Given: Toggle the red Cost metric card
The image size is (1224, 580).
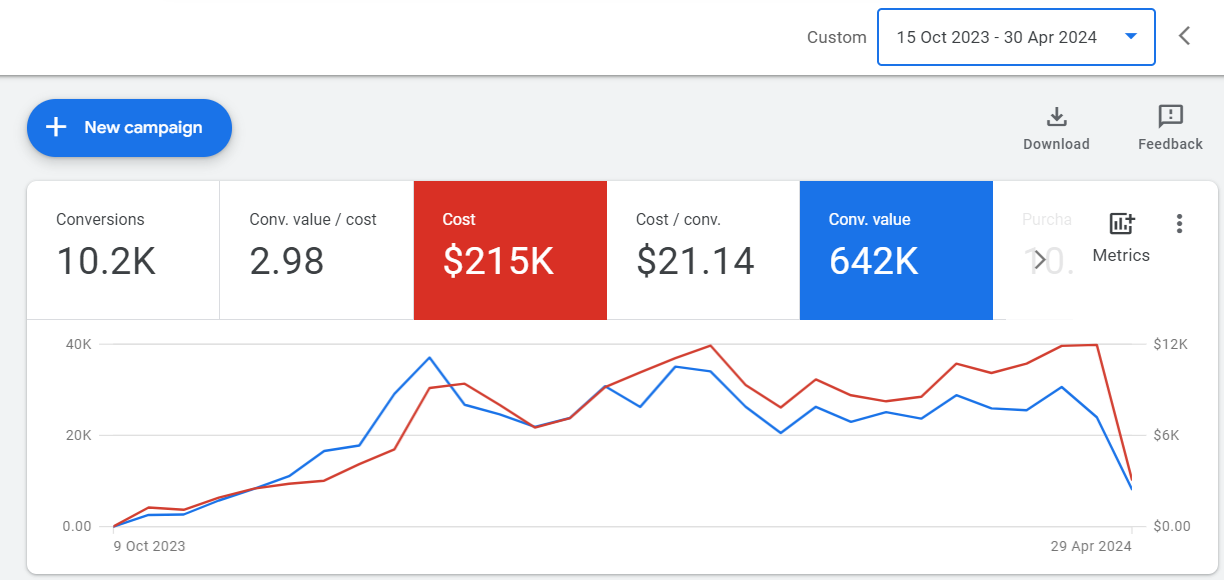Looking at the screenshot, I should (510, 250).
